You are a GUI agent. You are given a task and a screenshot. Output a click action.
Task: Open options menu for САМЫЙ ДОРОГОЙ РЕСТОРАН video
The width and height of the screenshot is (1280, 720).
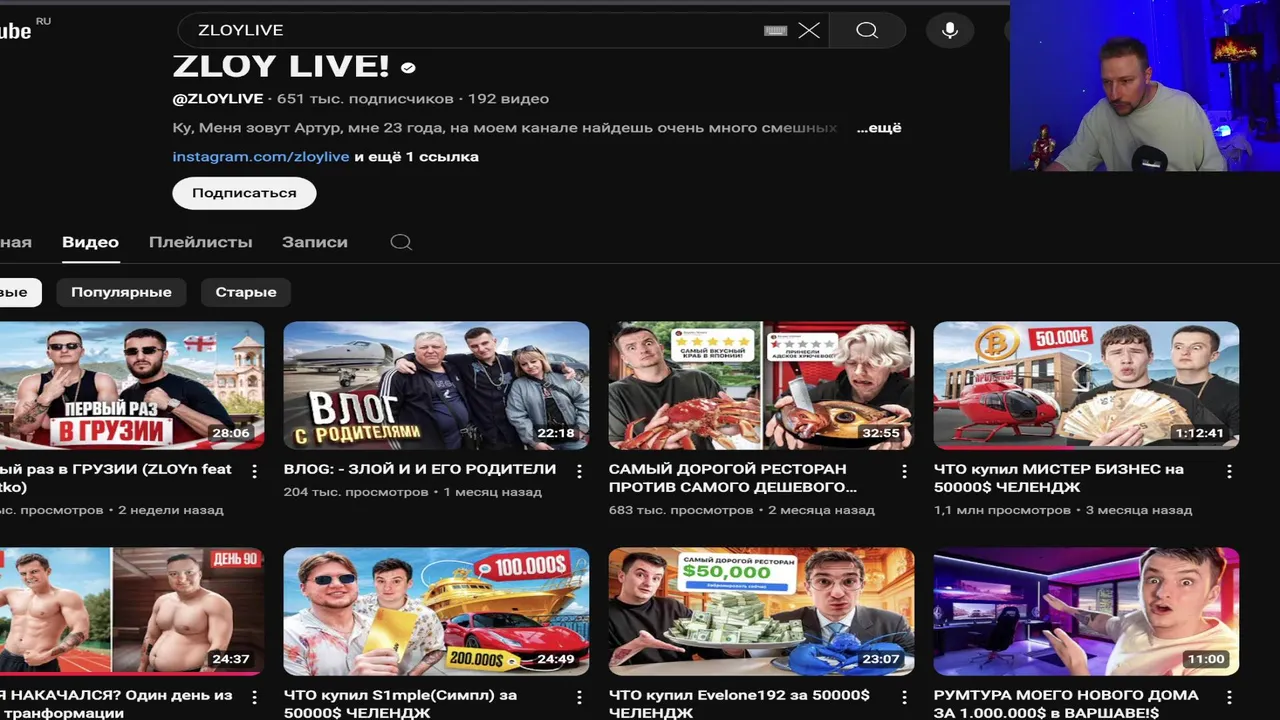click(x=904, y=471)
